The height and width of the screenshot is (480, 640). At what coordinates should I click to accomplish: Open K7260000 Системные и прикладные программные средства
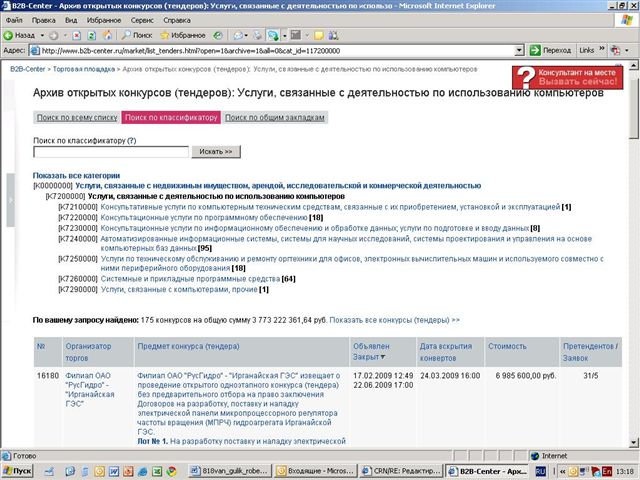click(190, 279)
